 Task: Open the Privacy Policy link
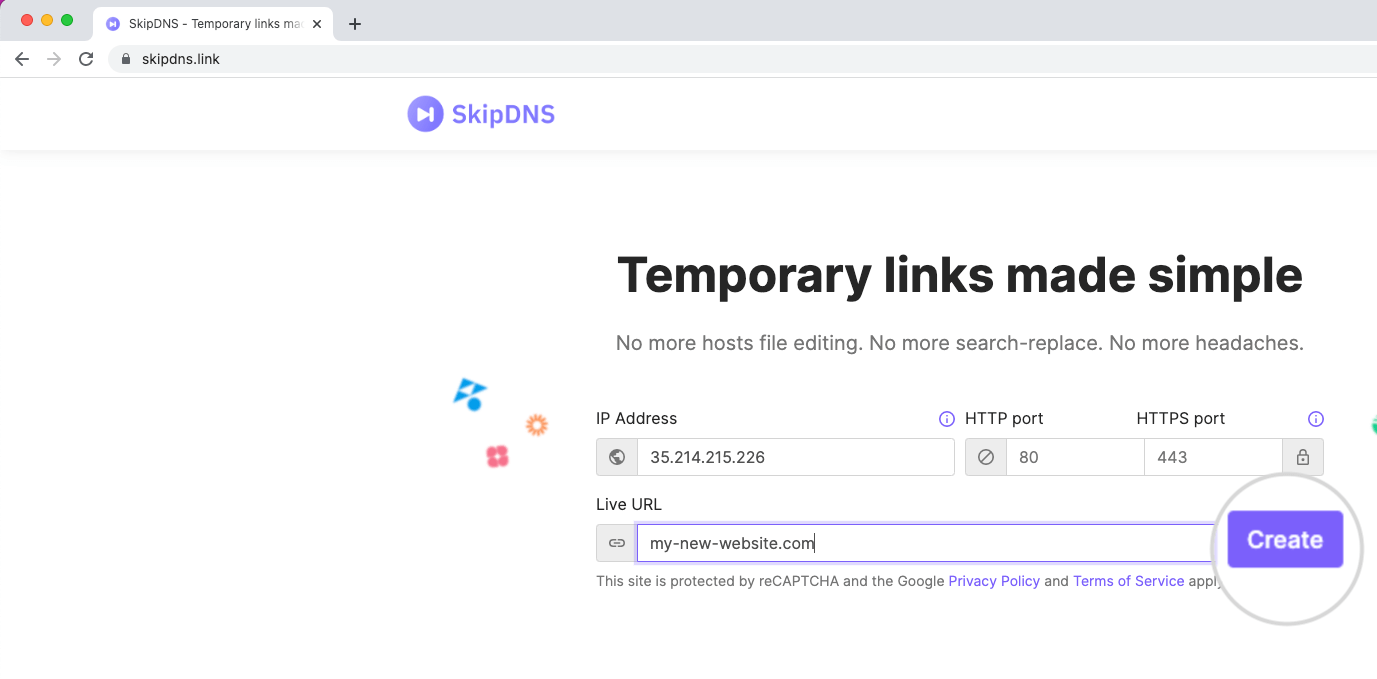(994, 581)
